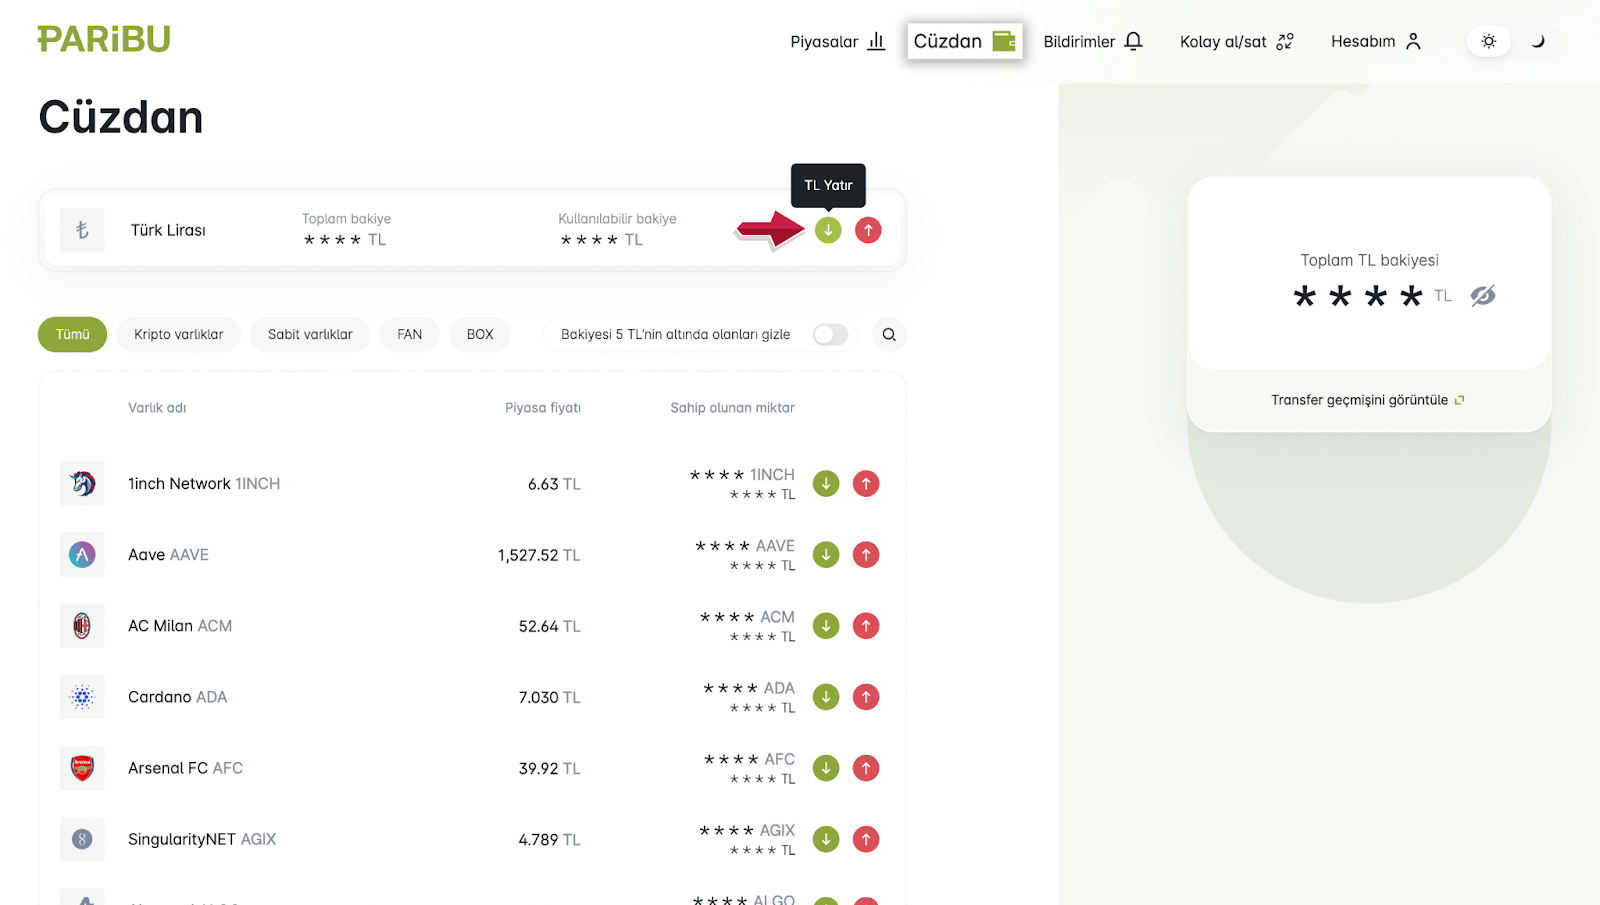This screenshot has height=905, width=1600.
Task: Click the 39.92 TL price
Action: click(x=549, y=768)
